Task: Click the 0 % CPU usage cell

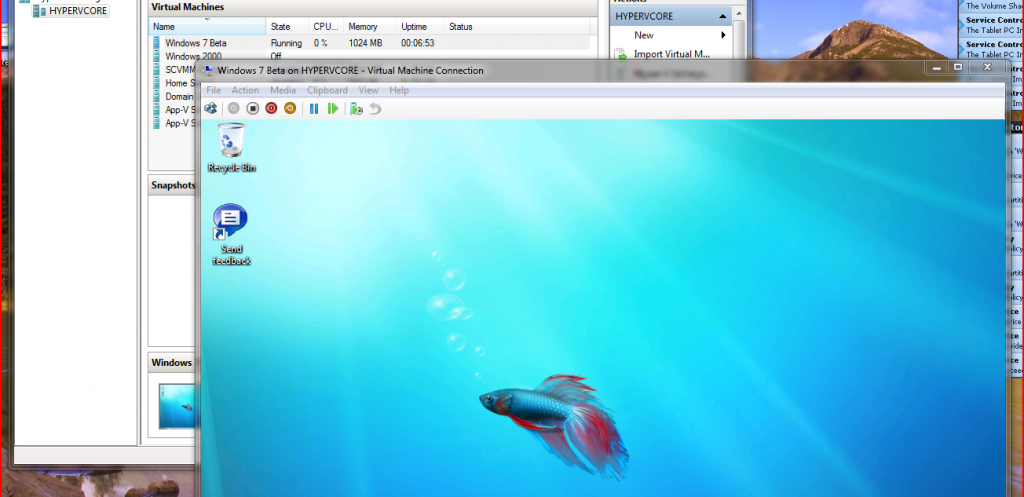Action: click(321, 43)
